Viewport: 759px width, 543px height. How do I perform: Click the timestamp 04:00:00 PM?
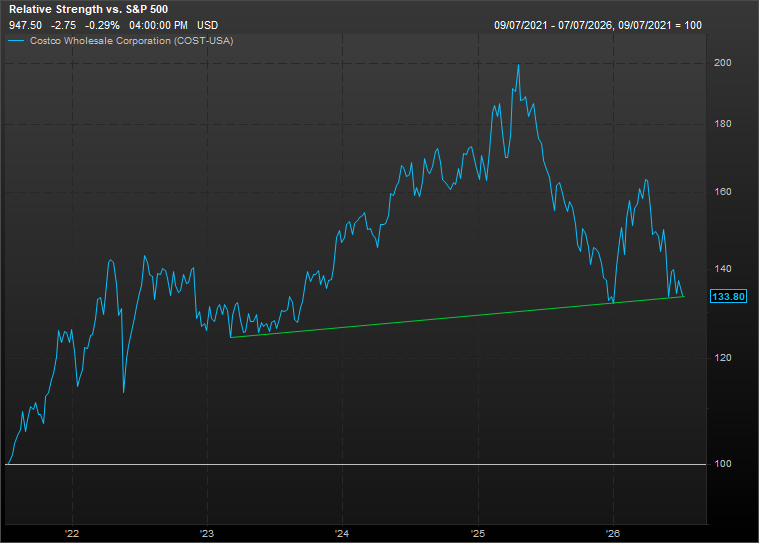tap(158, 25)
